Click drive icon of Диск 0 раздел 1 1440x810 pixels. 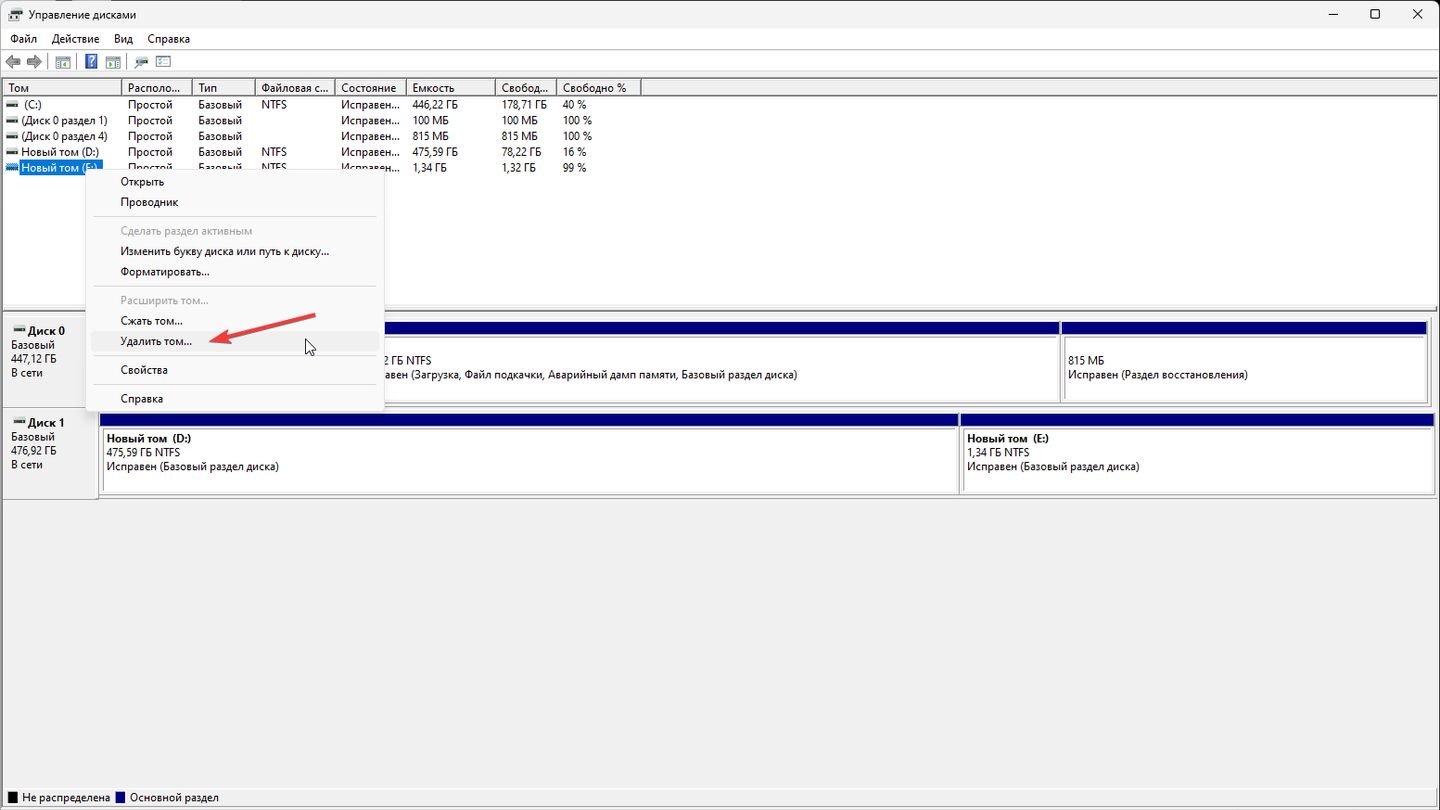pos(12,120)
